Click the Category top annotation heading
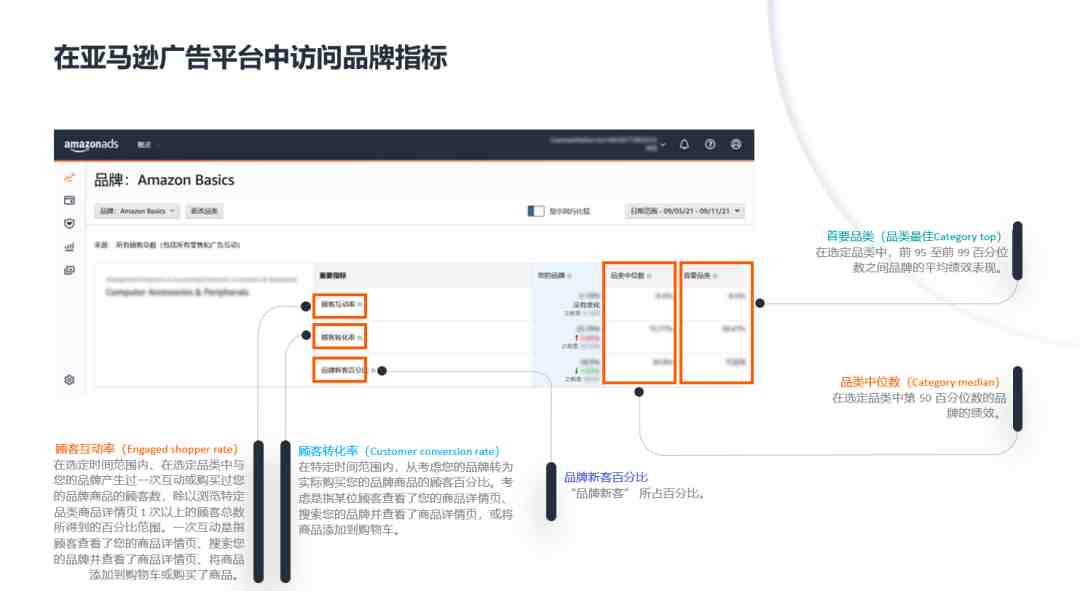The width and height of the screenshot is (1080, 591). [x=913, y=236]
